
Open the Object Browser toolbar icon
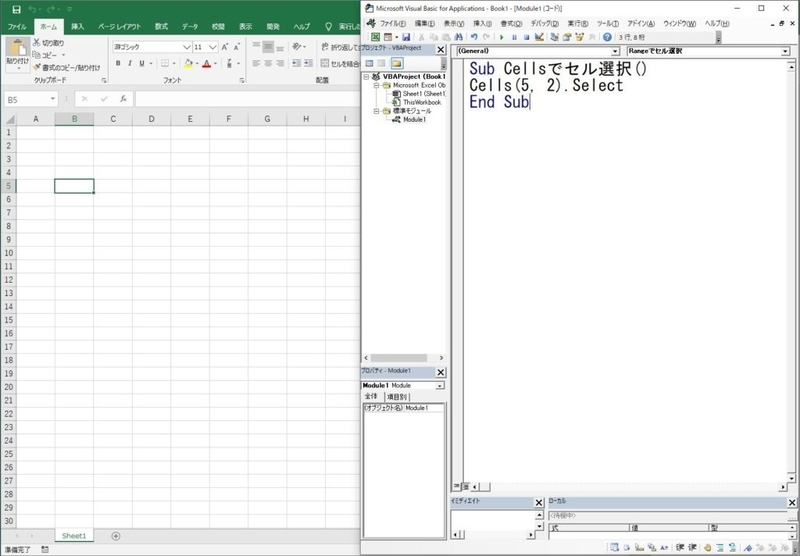[x=579, y=37]
